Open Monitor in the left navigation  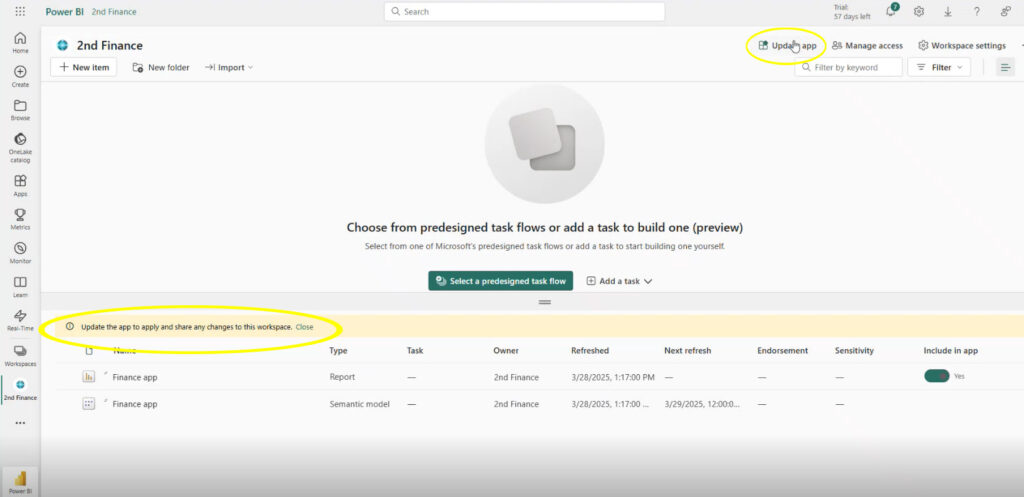(20, 253)
